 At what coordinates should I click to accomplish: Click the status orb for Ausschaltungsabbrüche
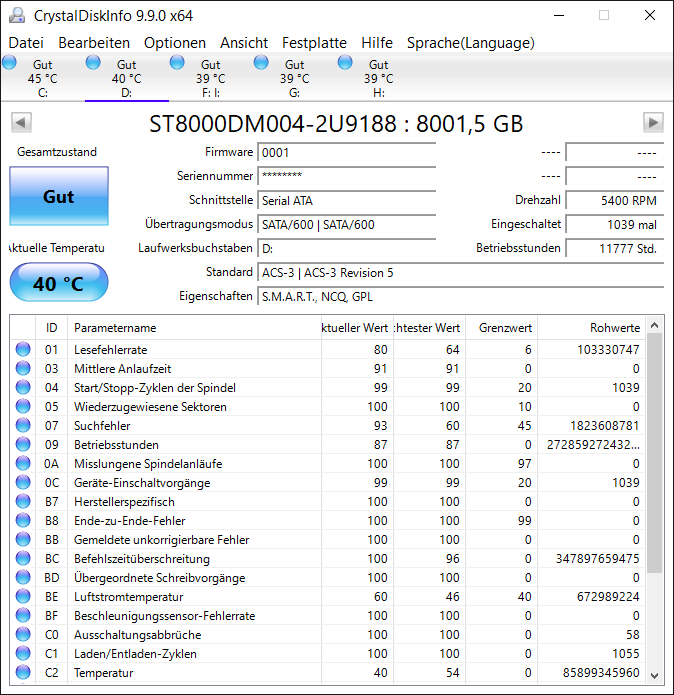pyautogui.click(x=23, y=635)
